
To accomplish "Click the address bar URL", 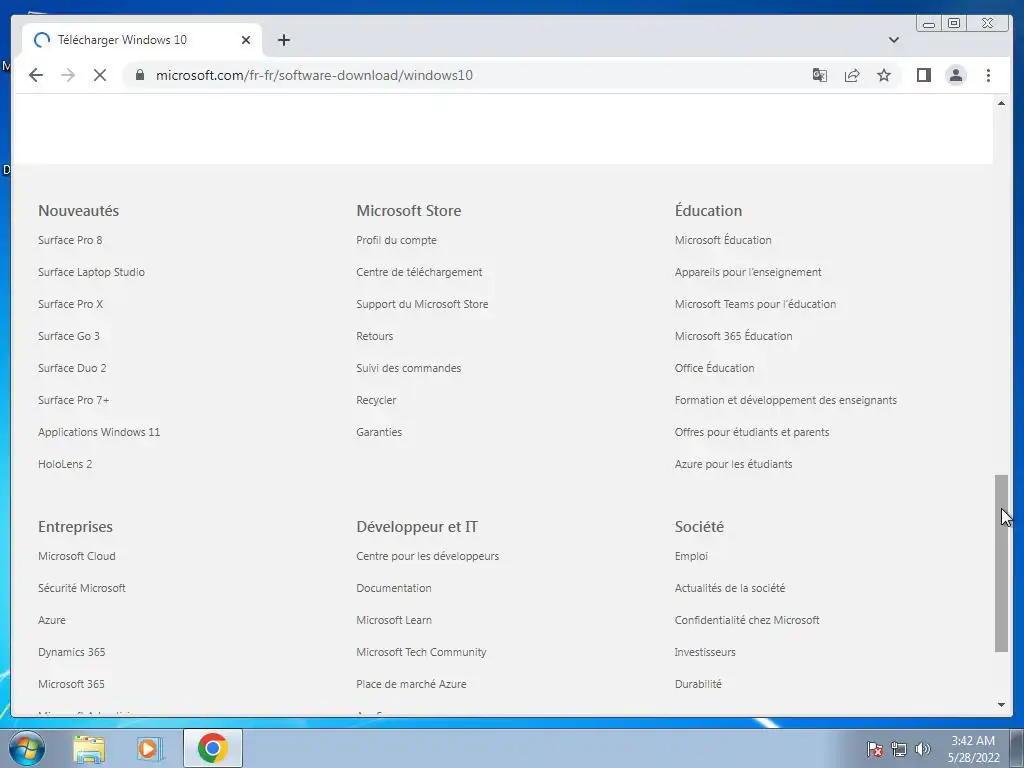I will tap(314, 75).
